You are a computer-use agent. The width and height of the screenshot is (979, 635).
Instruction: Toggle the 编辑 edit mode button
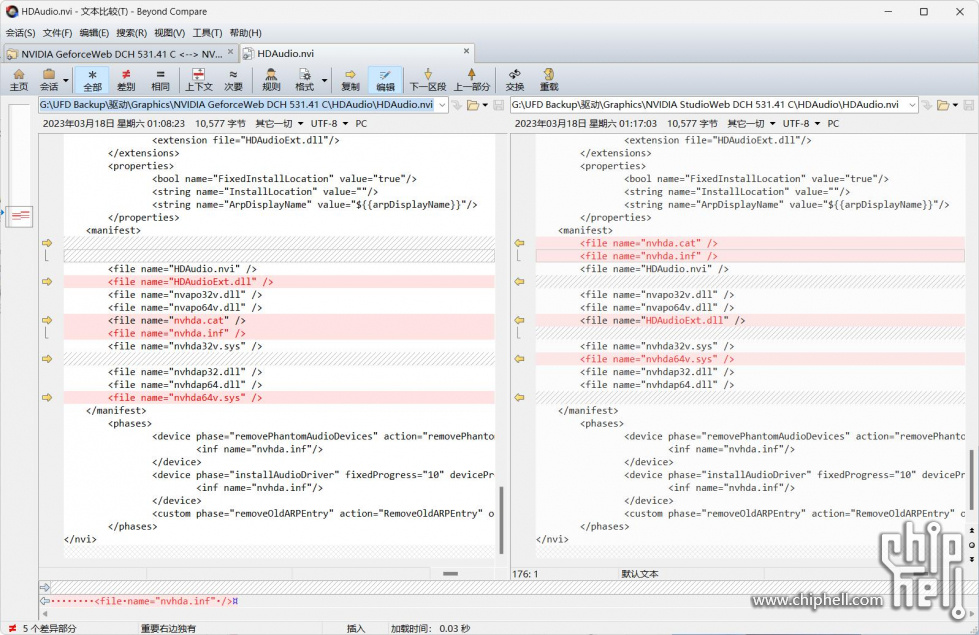(x=385, y=80)
